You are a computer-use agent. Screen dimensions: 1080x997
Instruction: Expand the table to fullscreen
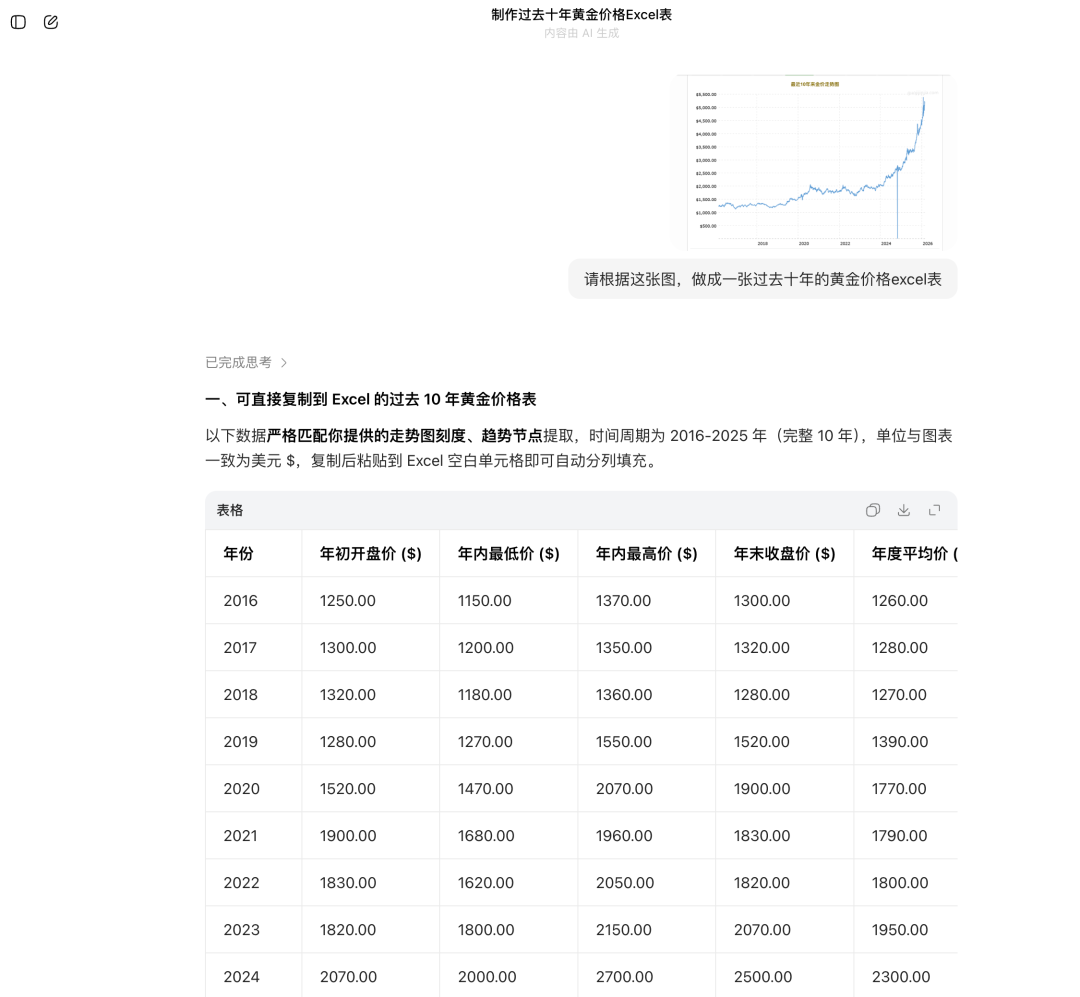(x=934, y=510)
